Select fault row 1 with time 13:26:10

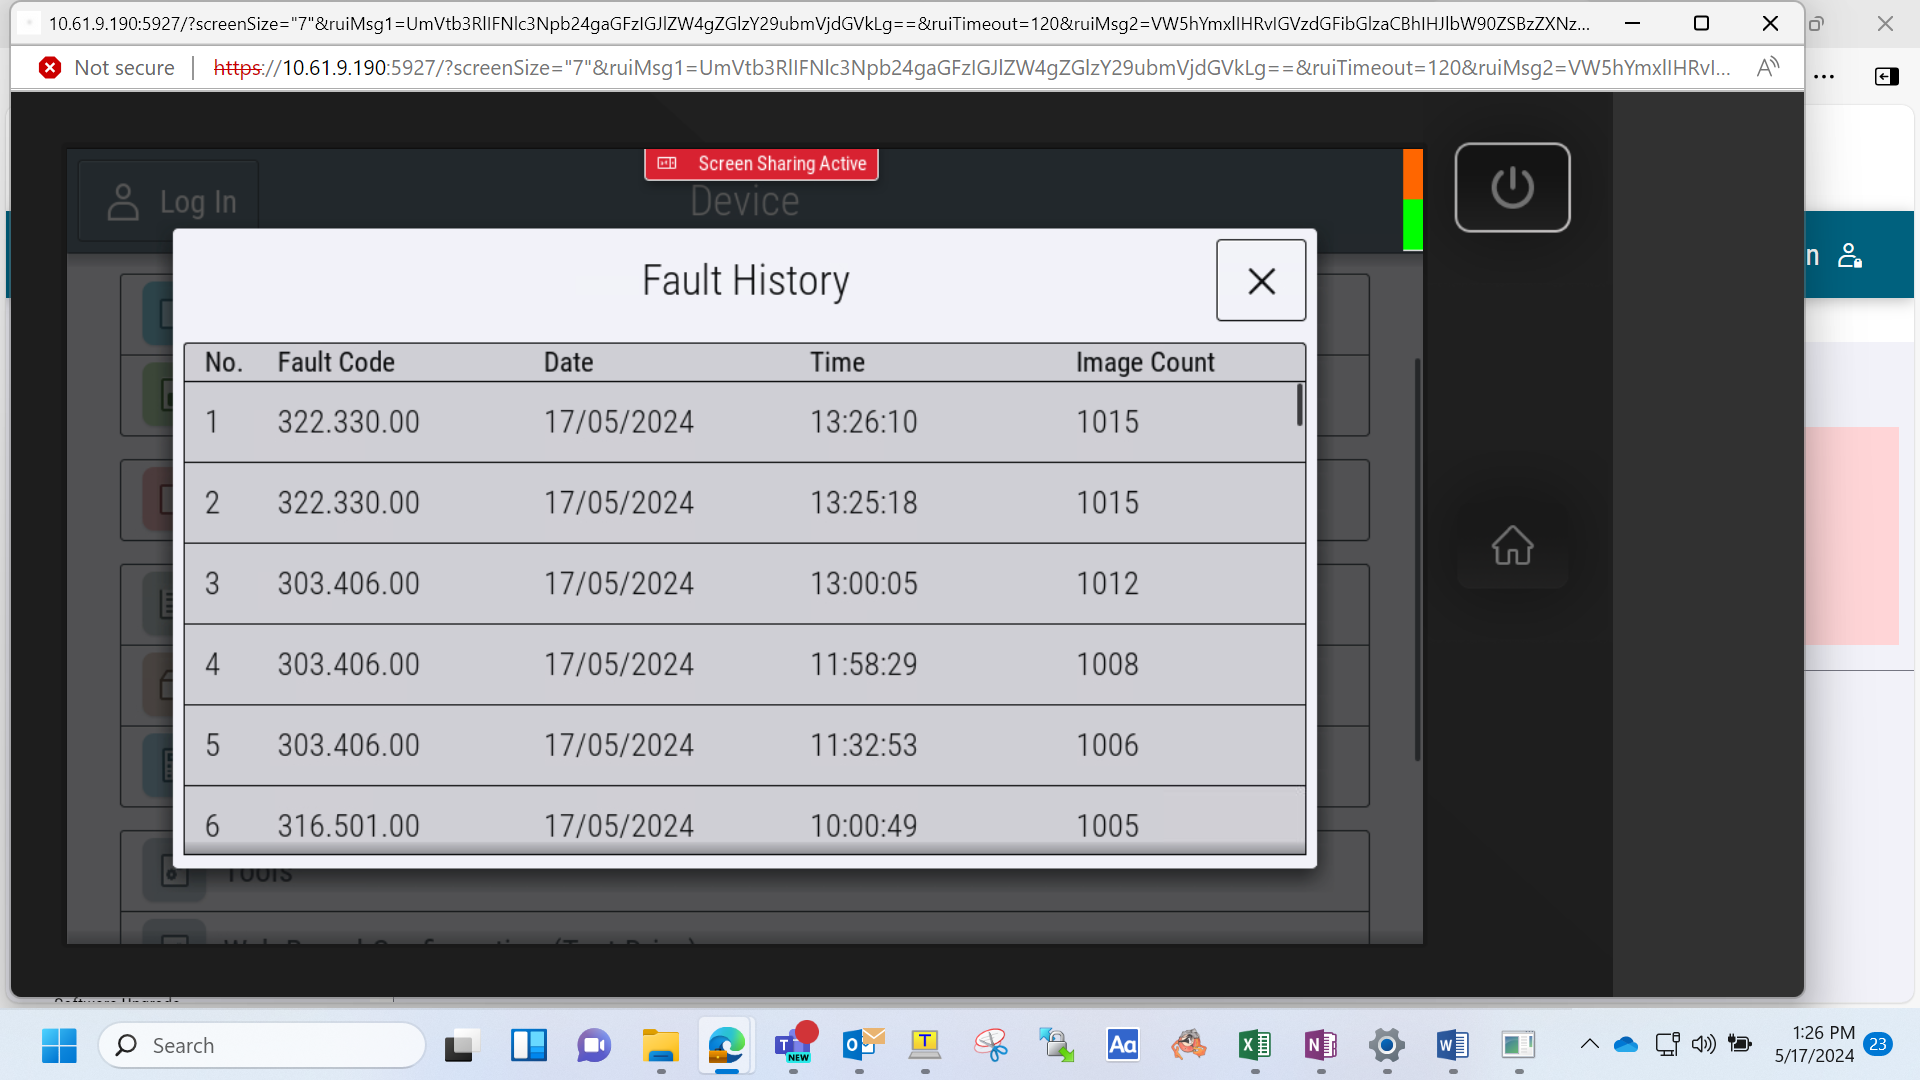coord(740,422)
